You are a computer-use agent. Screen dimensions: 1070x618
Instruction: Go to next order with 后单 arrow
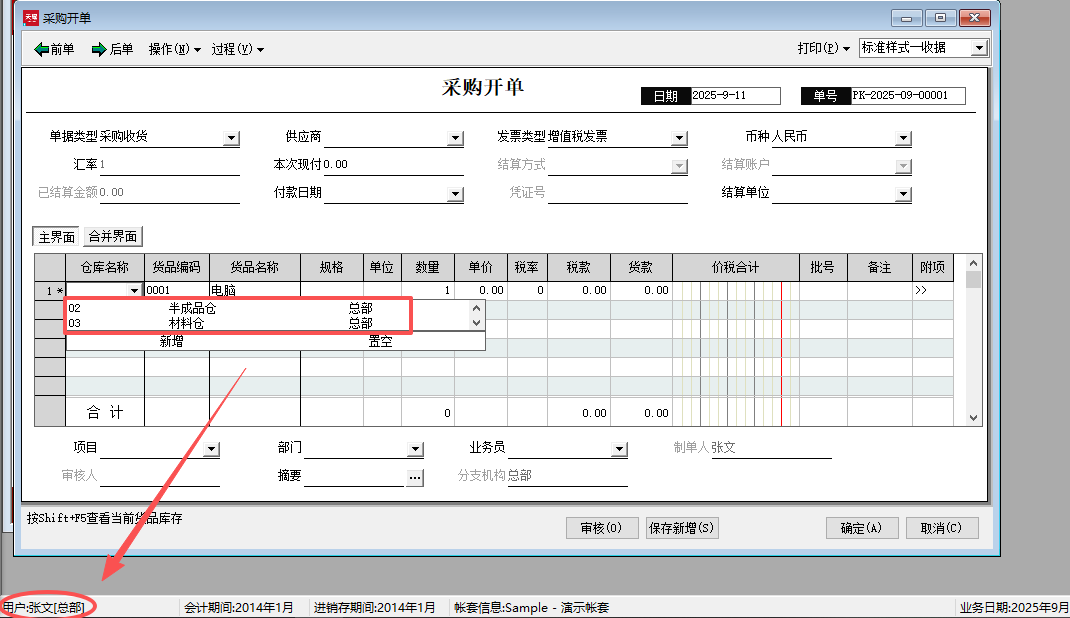[x=112, y=49]
